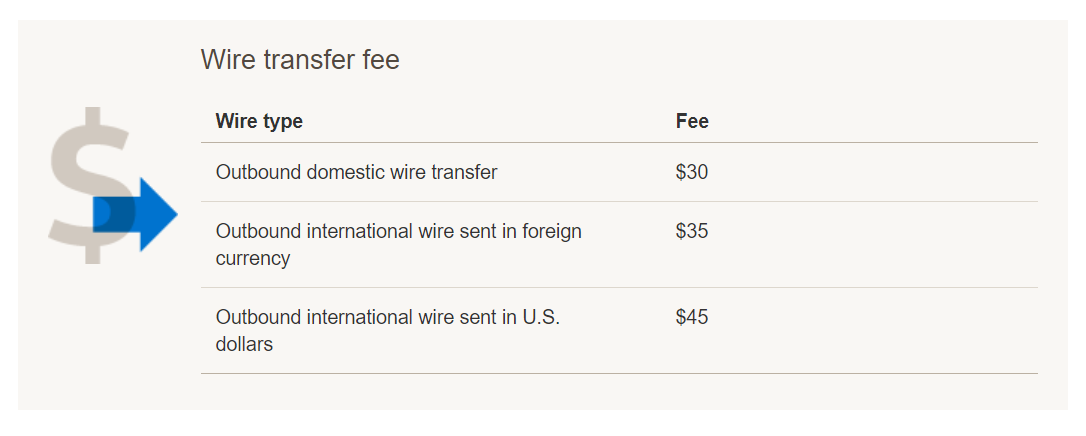Select the Wire transfer fee heading
The height and width of the screenshot is (436, 1086).
(x=300, y=60)
